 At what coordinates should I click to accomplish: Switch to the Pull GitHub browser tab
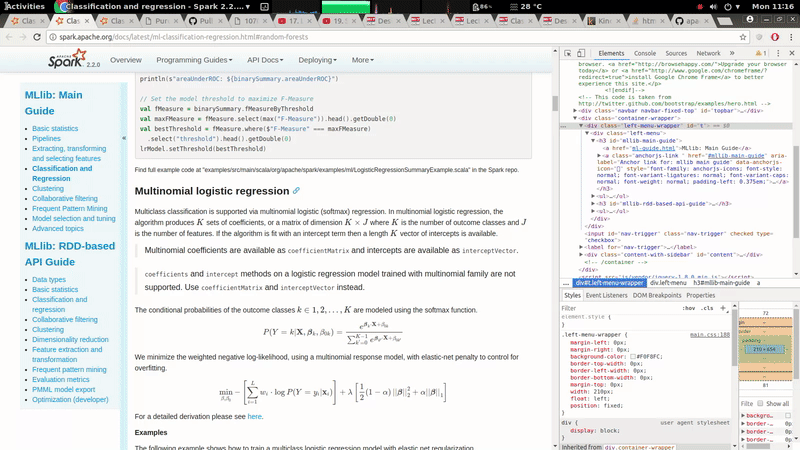click(x=206, y=21)
